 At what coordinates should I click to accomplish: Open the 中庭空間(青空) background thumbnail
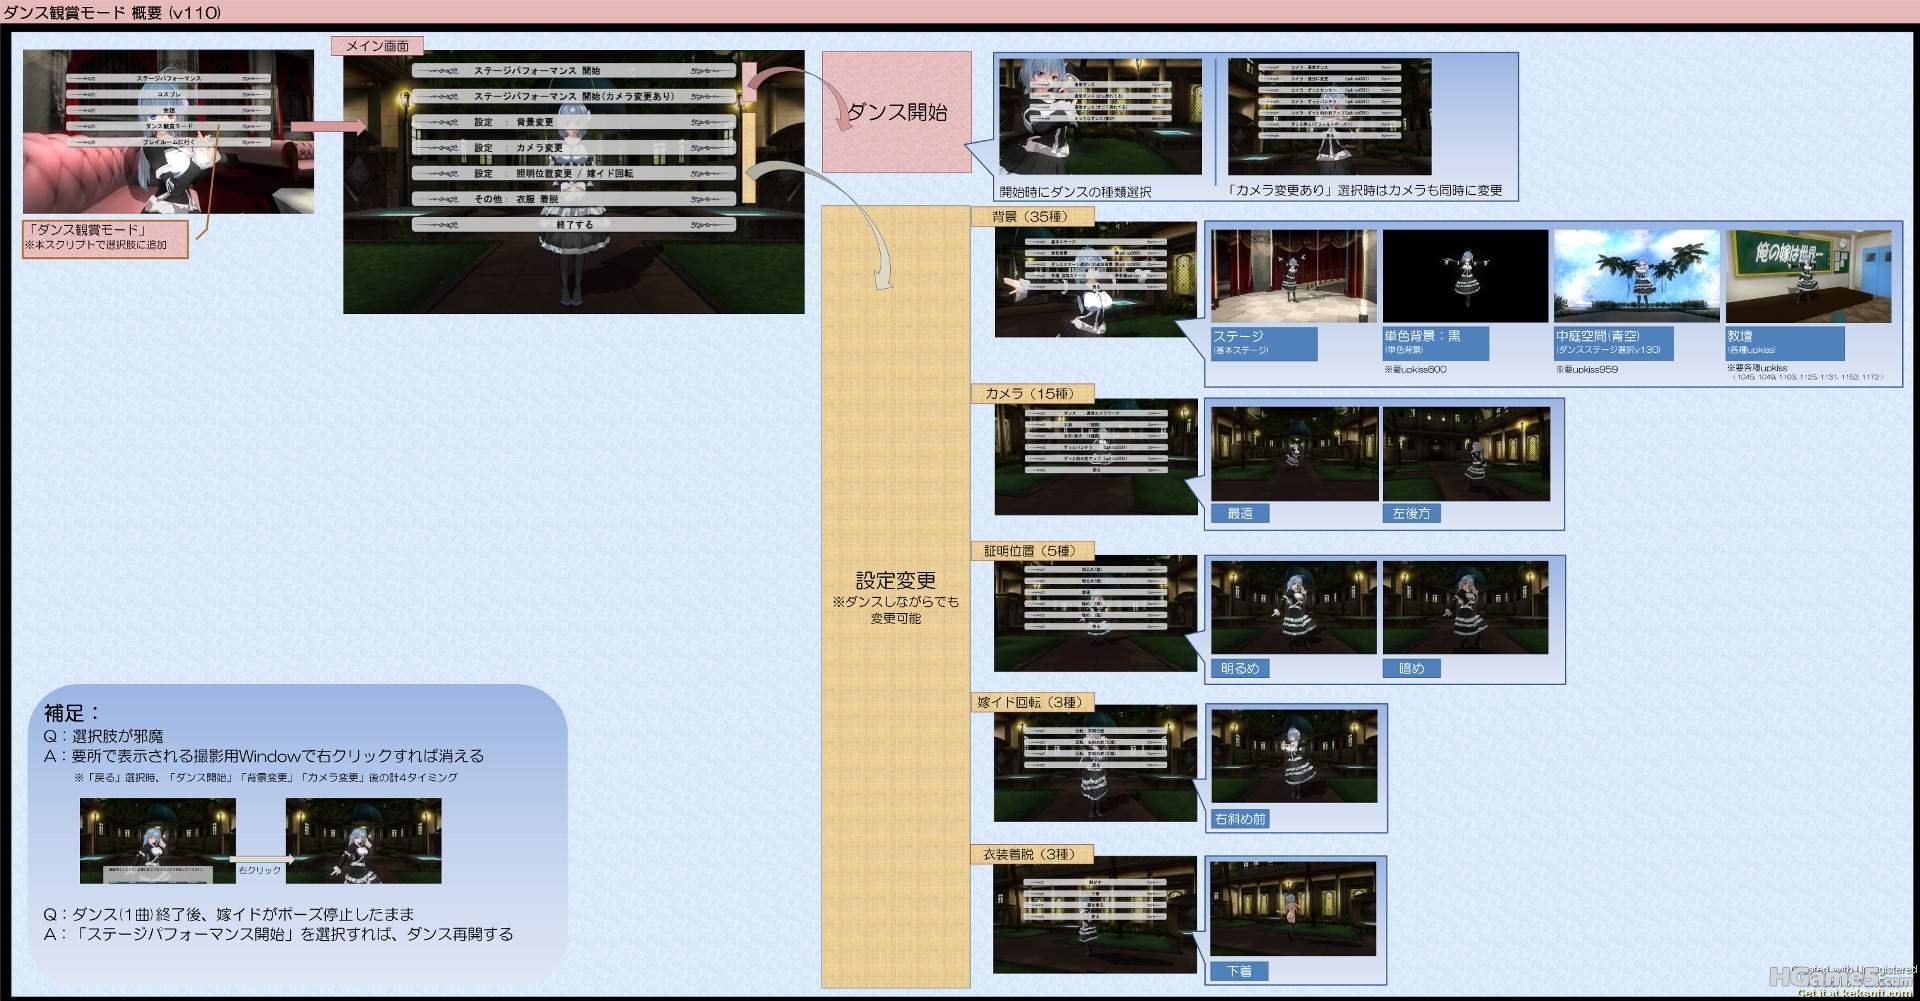[1637, 276]
